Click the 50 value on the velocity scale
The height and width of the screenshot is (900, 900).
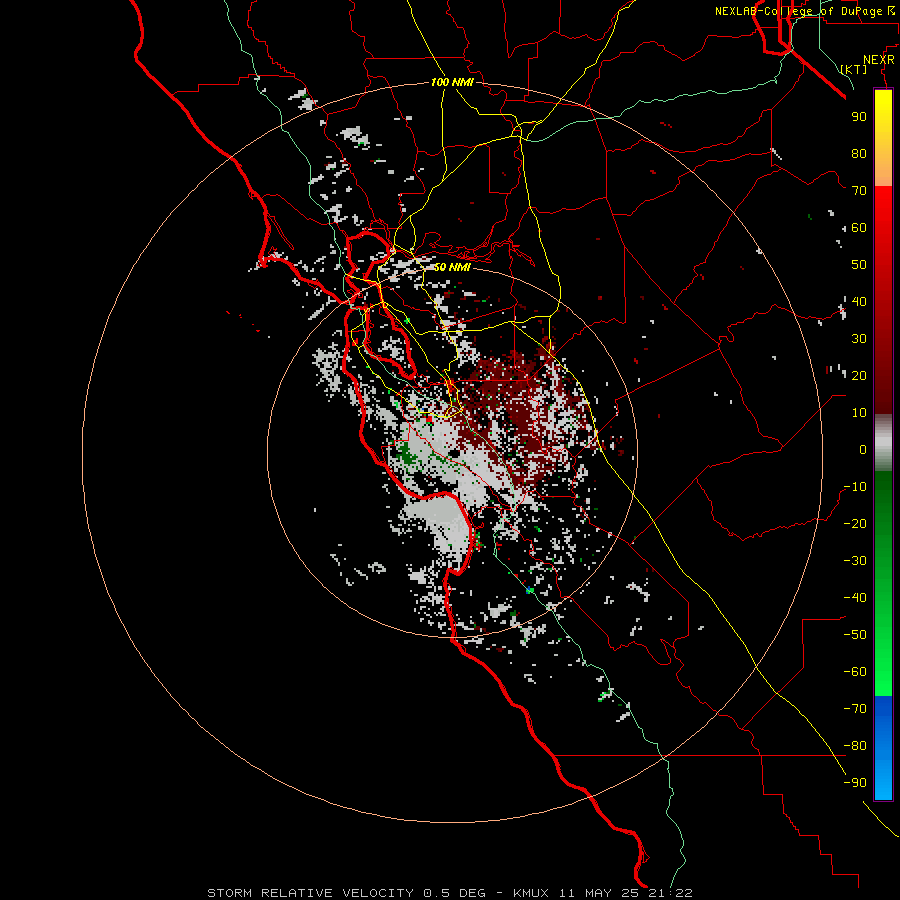coord(859,265)
